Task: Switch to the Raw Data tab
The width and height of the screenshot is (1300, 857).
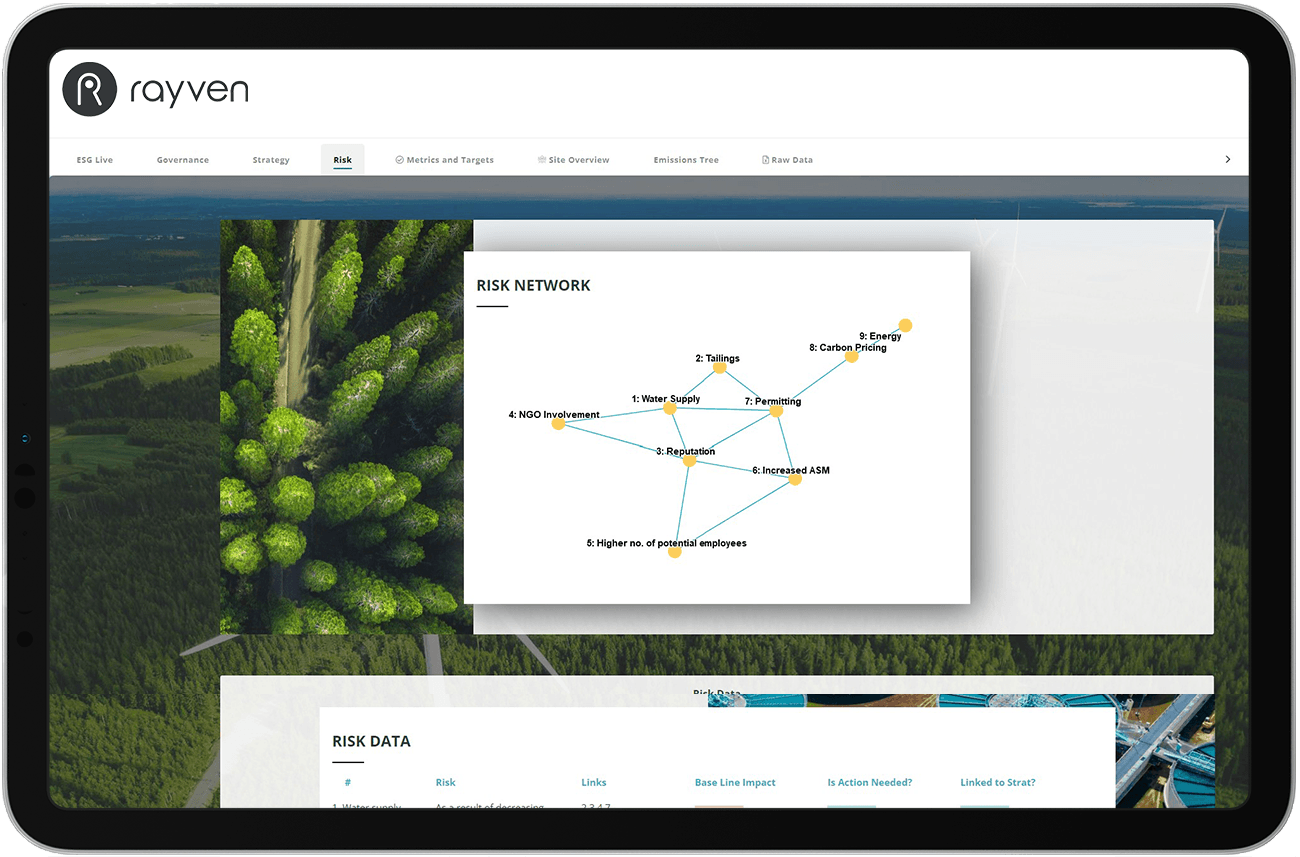Action: coord(788,160)
